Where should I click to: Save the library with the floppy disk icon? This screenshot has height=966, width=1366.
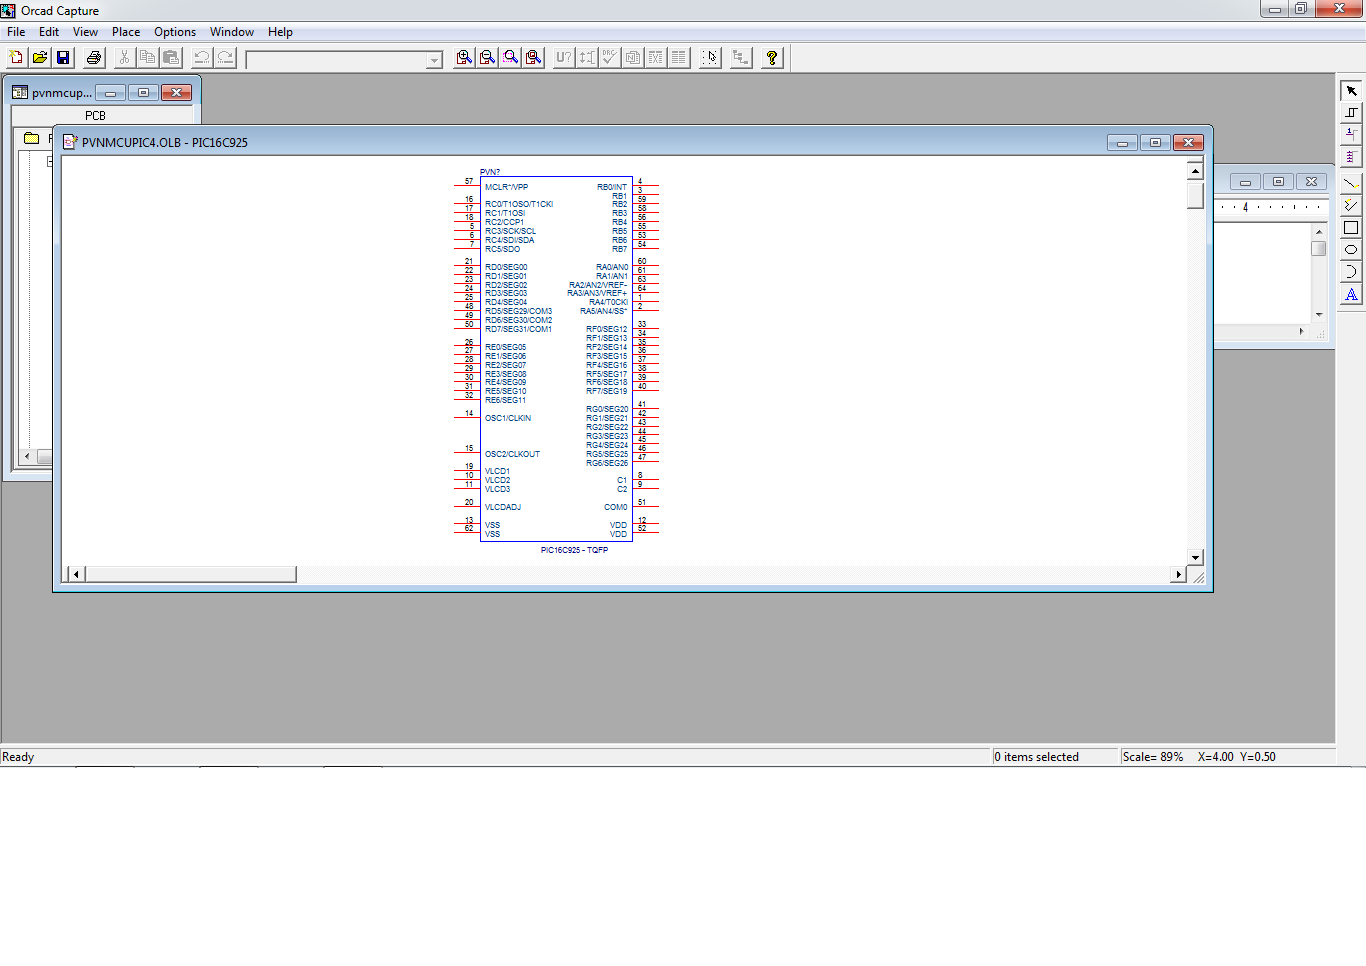[x=63, y=58]
